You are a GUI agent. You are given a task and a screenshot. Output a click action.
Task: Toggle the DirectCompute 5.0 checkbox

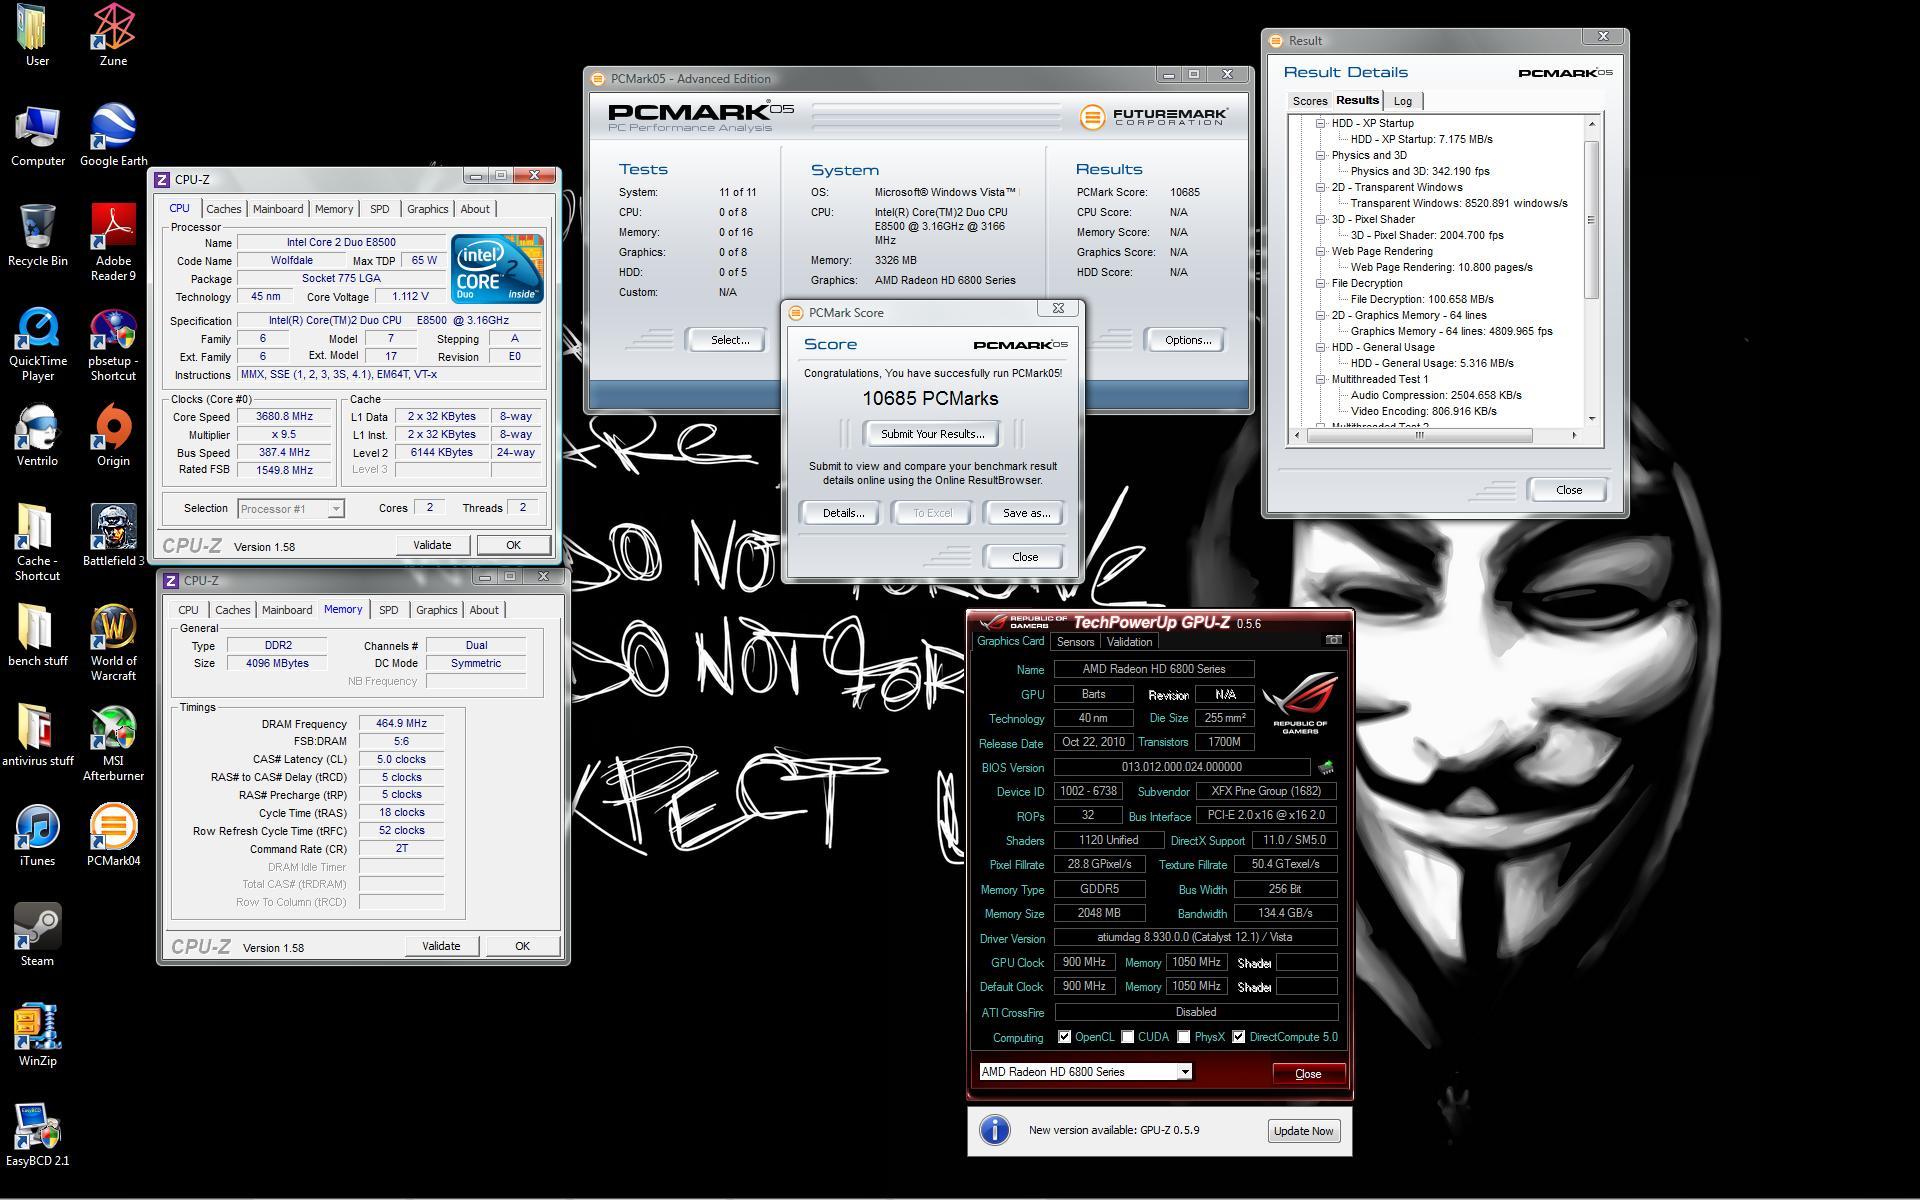coord(1238,1037)
